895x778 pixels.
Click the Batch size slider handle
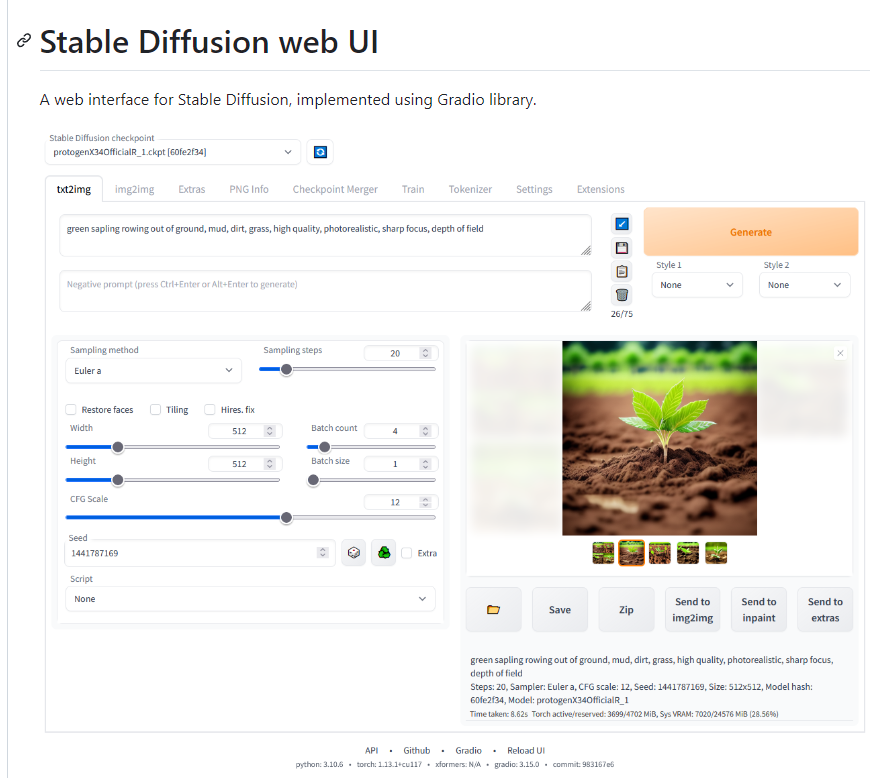click(x=313, y=480)
